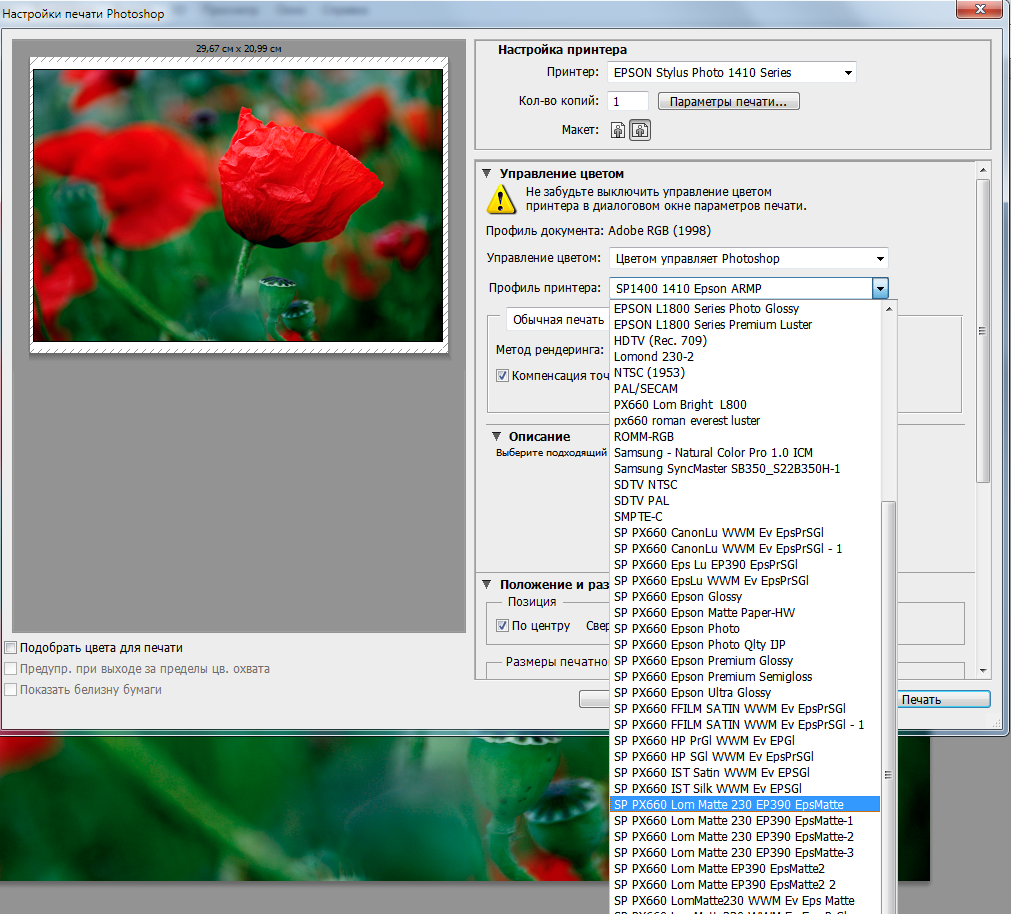This screenshot has width=1011, height=914.
Task: Select 'SP PX660 Epson Premium Glossy'
Action: point(745,661)
